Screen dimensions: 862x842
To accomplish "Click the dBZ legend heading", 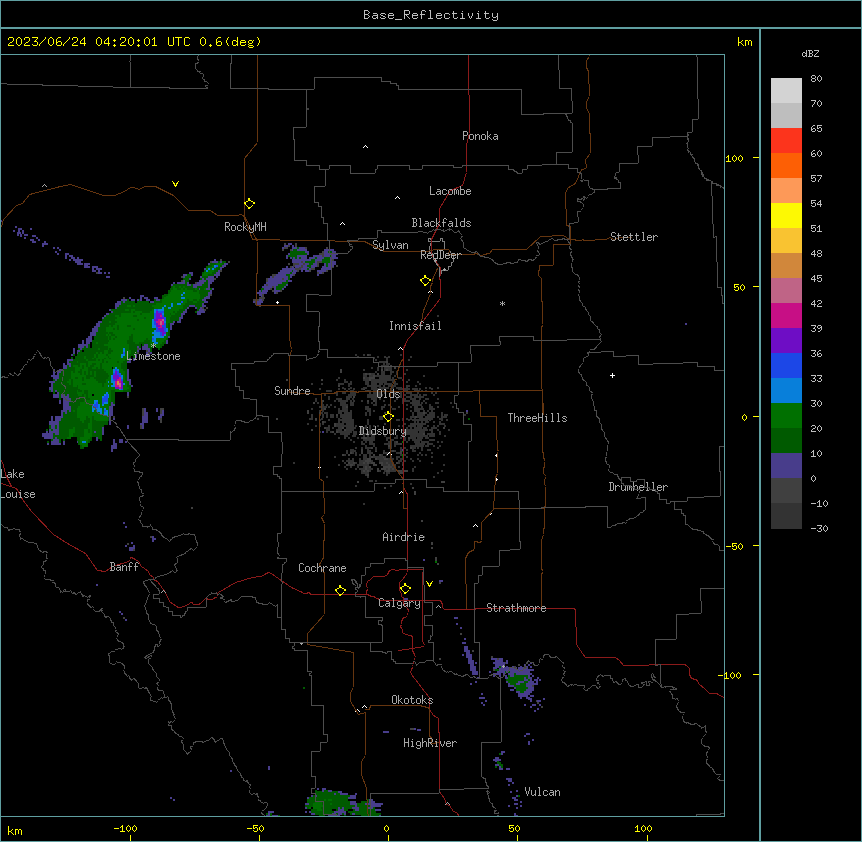I will tap(810, 54).
